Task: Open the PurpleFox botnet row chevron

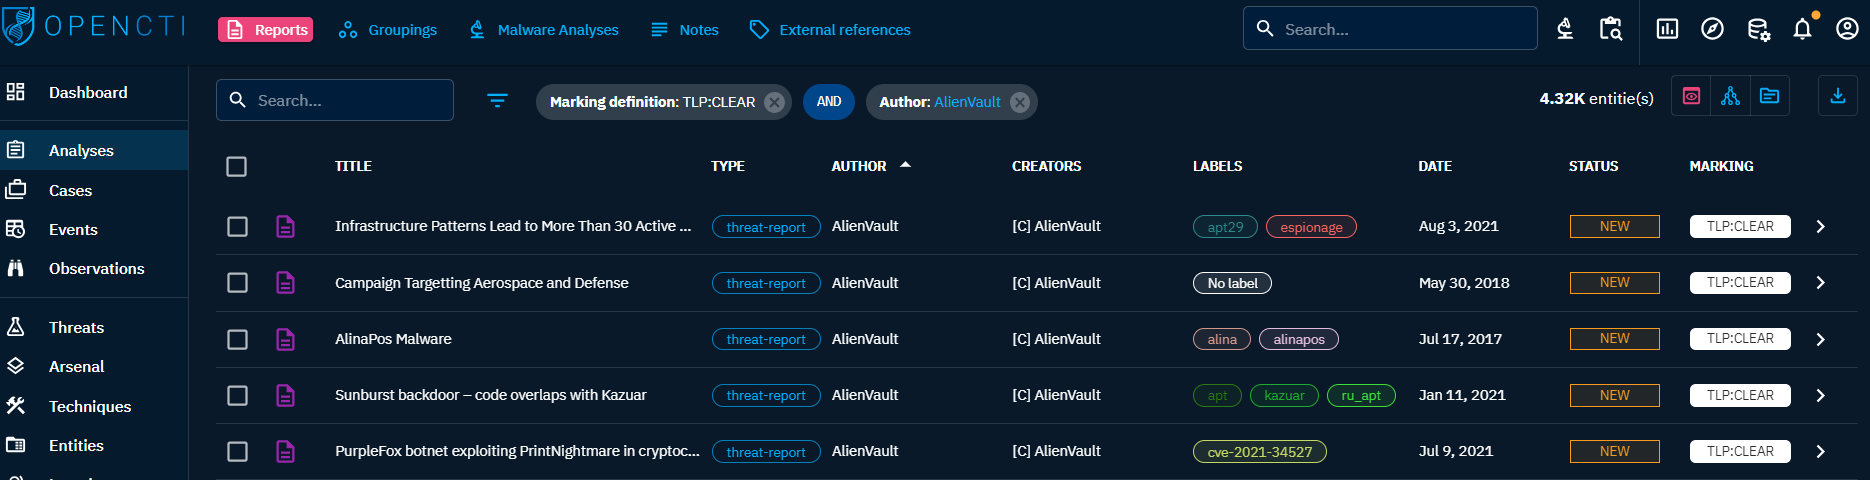Action: 1820,452
